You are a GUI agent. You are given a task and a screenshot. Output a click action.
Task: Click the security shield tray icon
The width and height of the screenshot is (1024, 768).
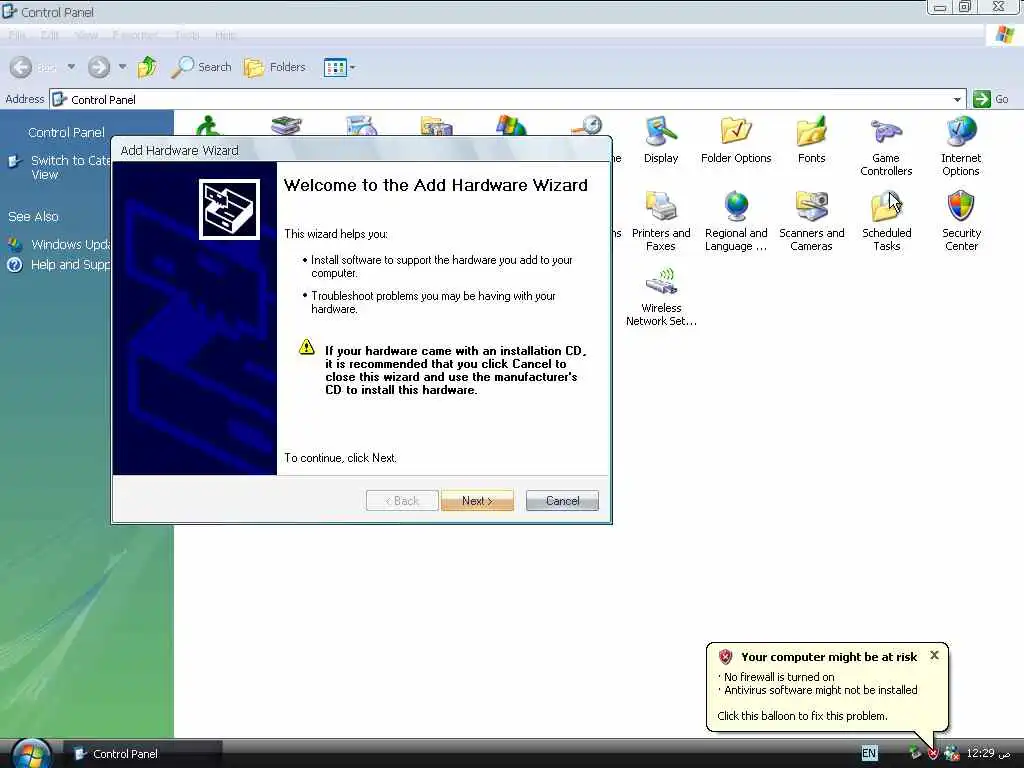933,754
